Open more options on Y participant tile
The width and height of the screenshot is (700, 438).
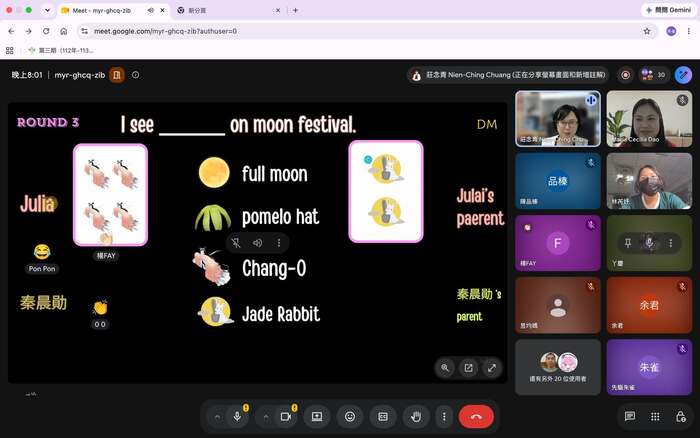pyautogui.click(x=671, y=243)
